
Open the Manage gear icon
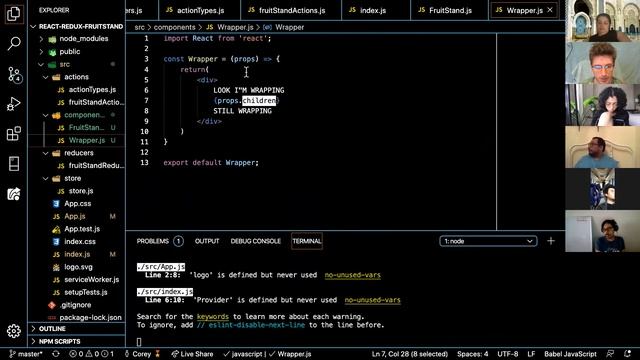coord(13,331)
